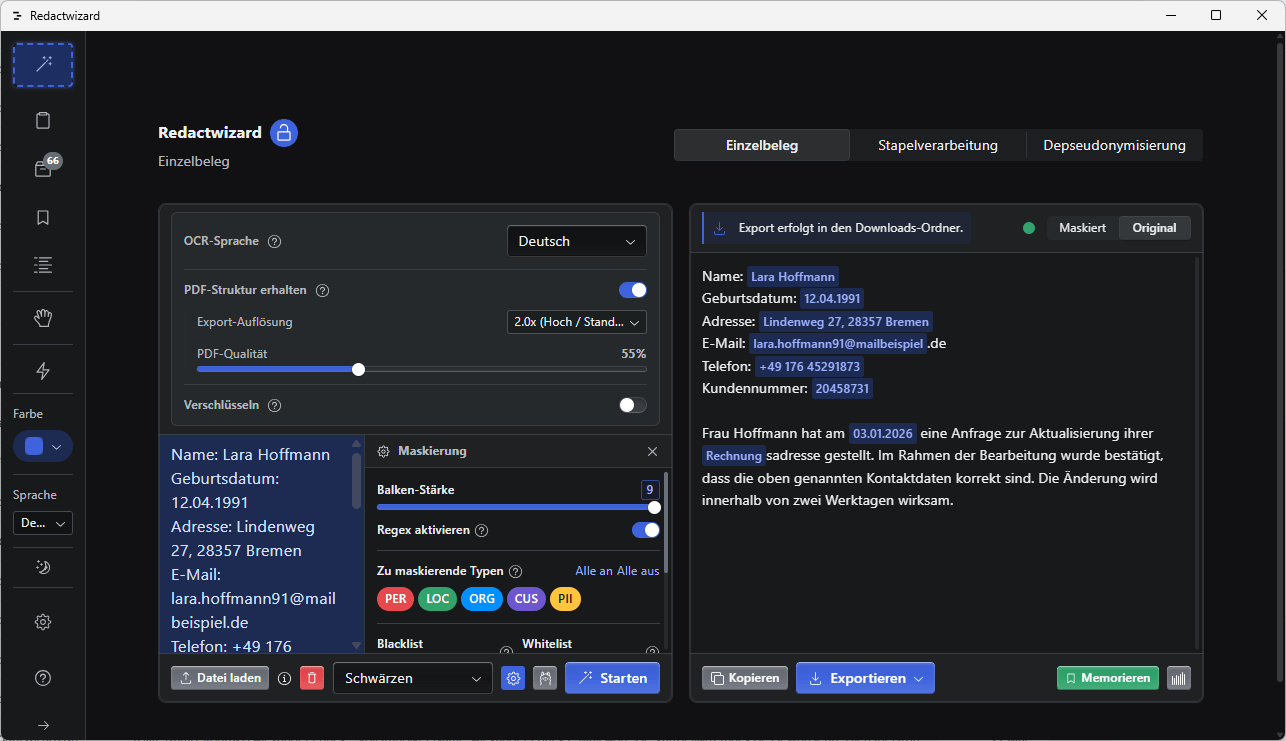The image size is (1286, 741).
Task: Toggle the ORG entity type tag
Action: [x=482, y=599]
